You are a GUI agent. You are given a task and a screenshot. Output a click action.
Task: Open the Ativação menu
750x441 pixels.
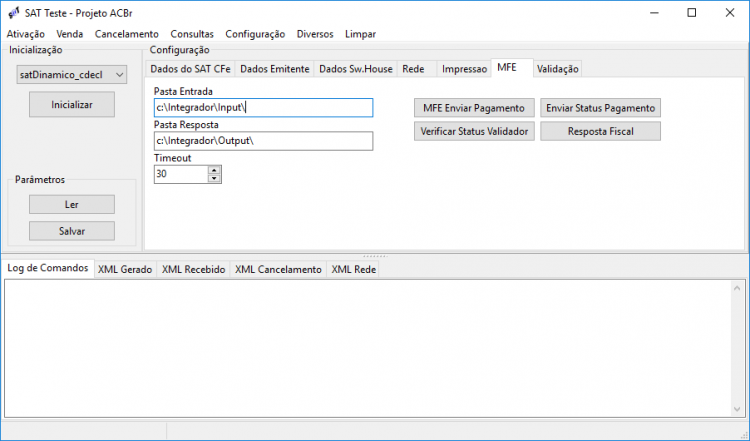click(x=26, y=34)
